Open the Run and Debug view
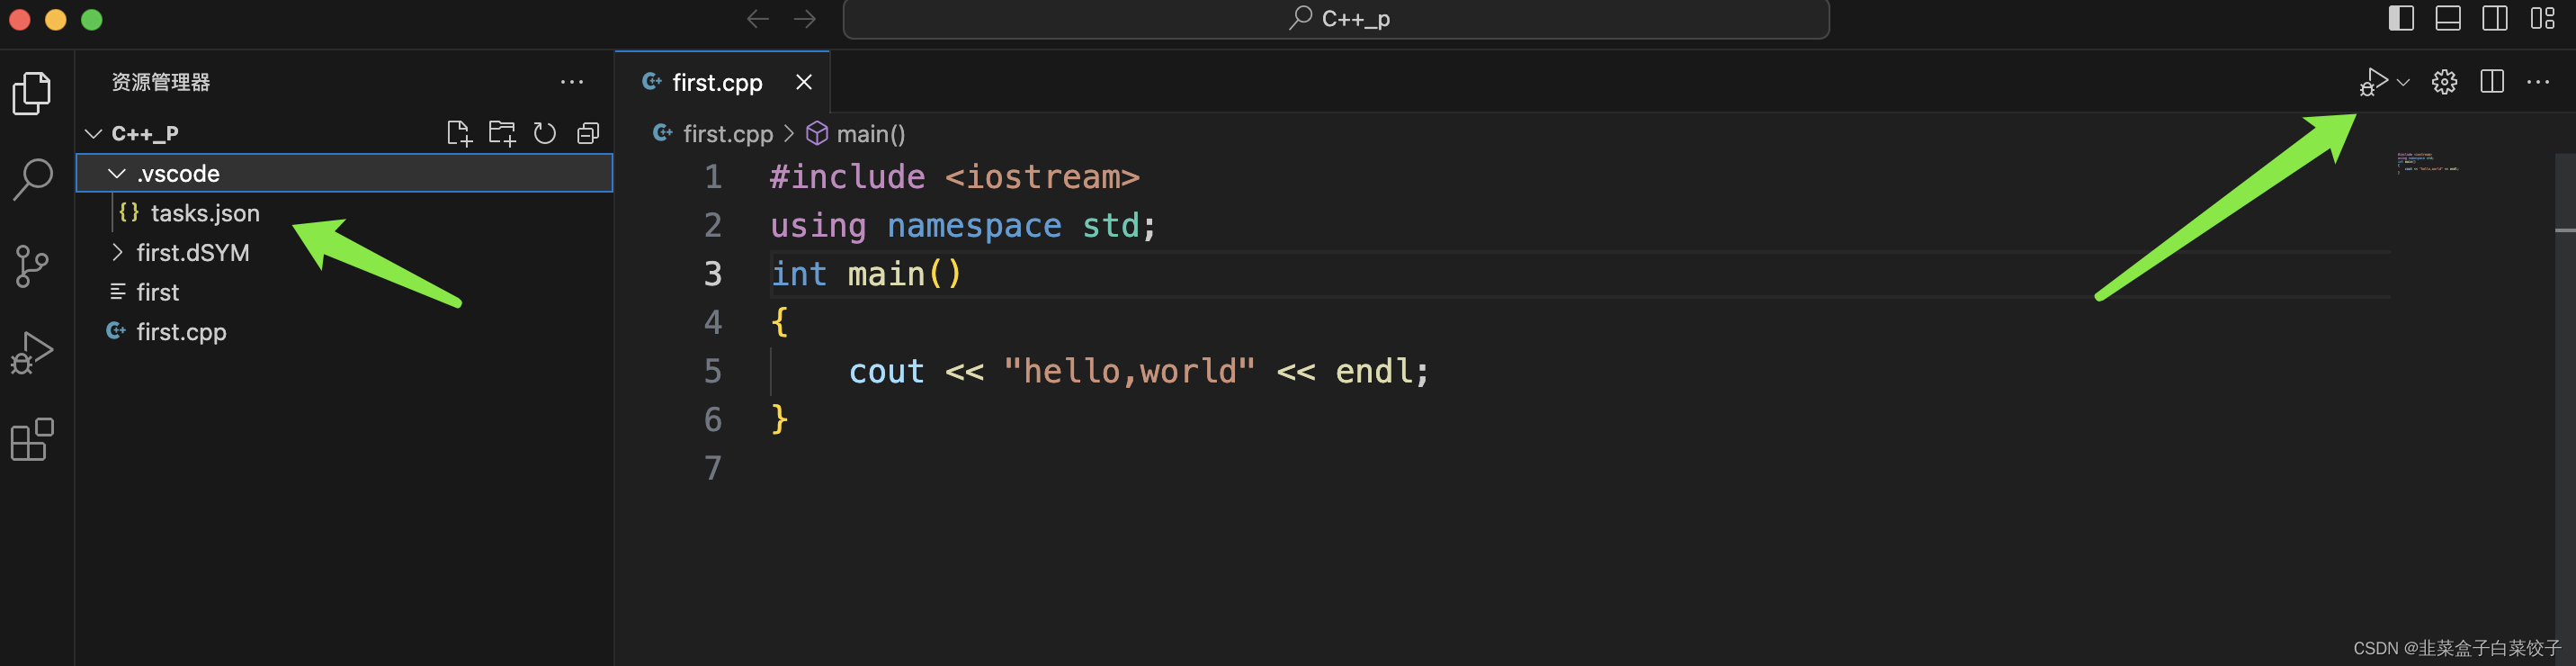 (32, 353)
